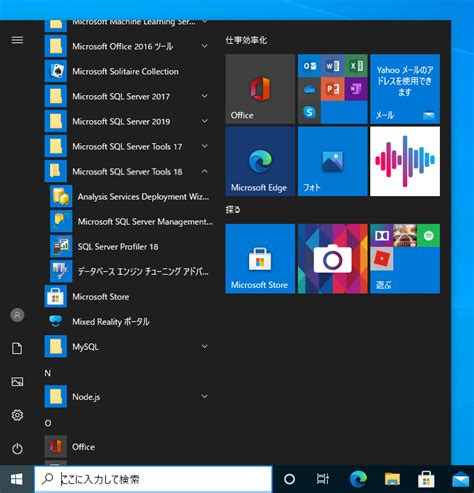Open データベース エンジン チューニング アドバイザー
Image resolution: width=474 pixels, height=493 pixels.
click(x=131, y=272)
